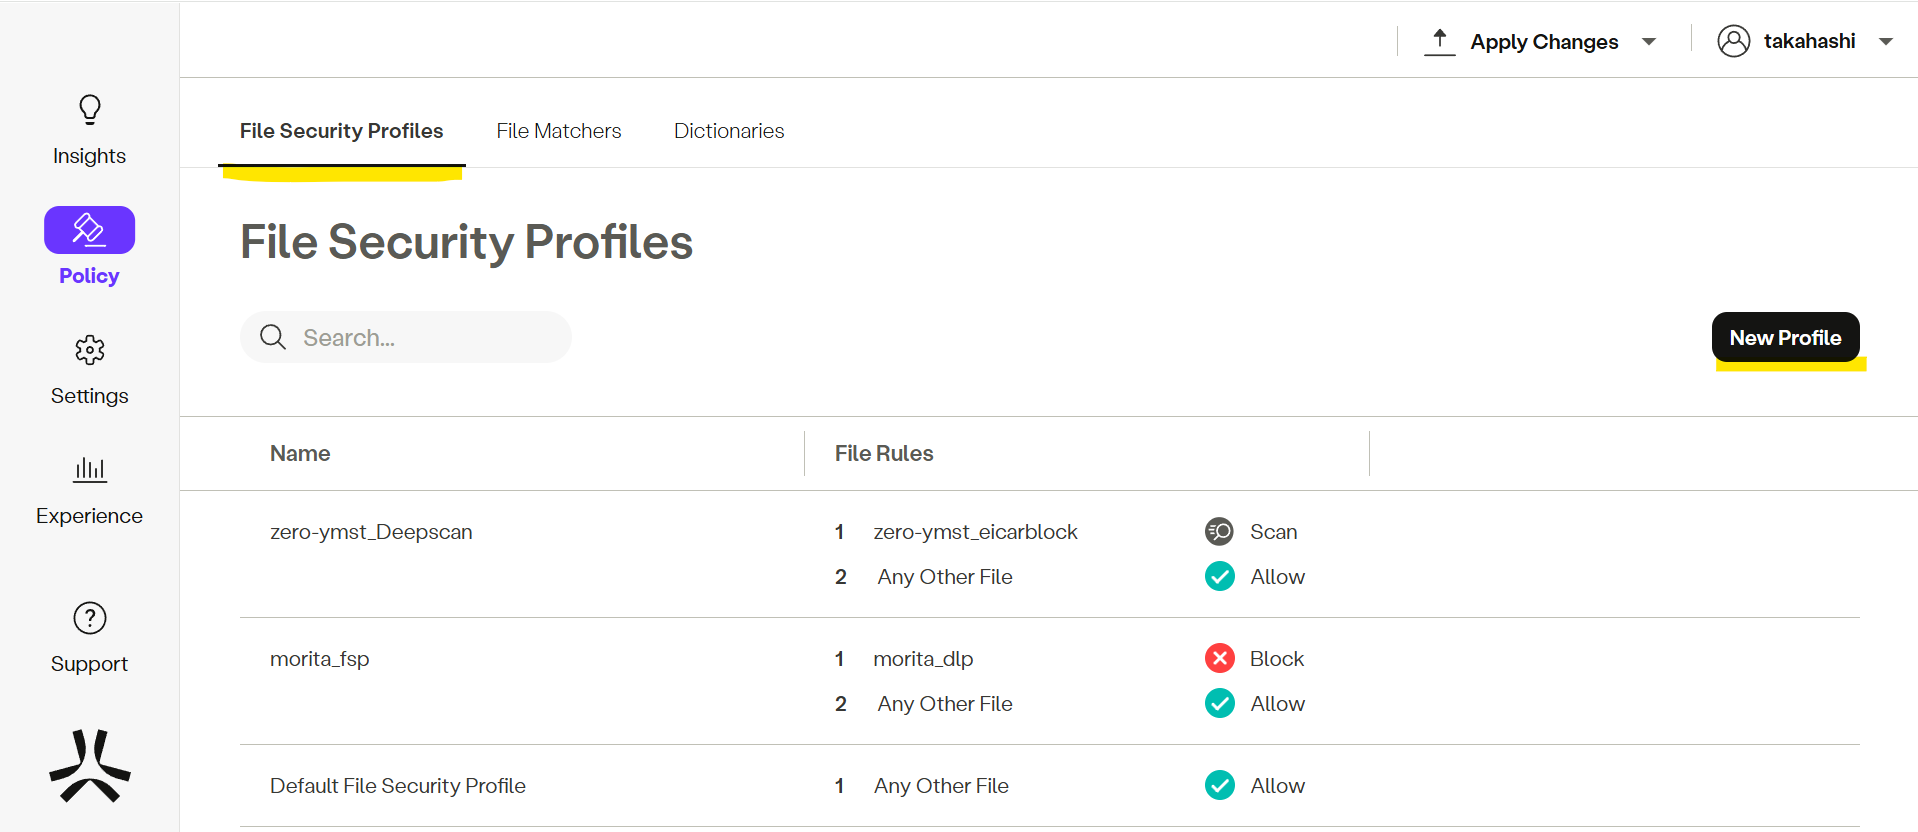This screenshot has height=832, width=1918.
Task: Click the Support question mark icon
Action: pyautogui.click(x=89, y=618)
